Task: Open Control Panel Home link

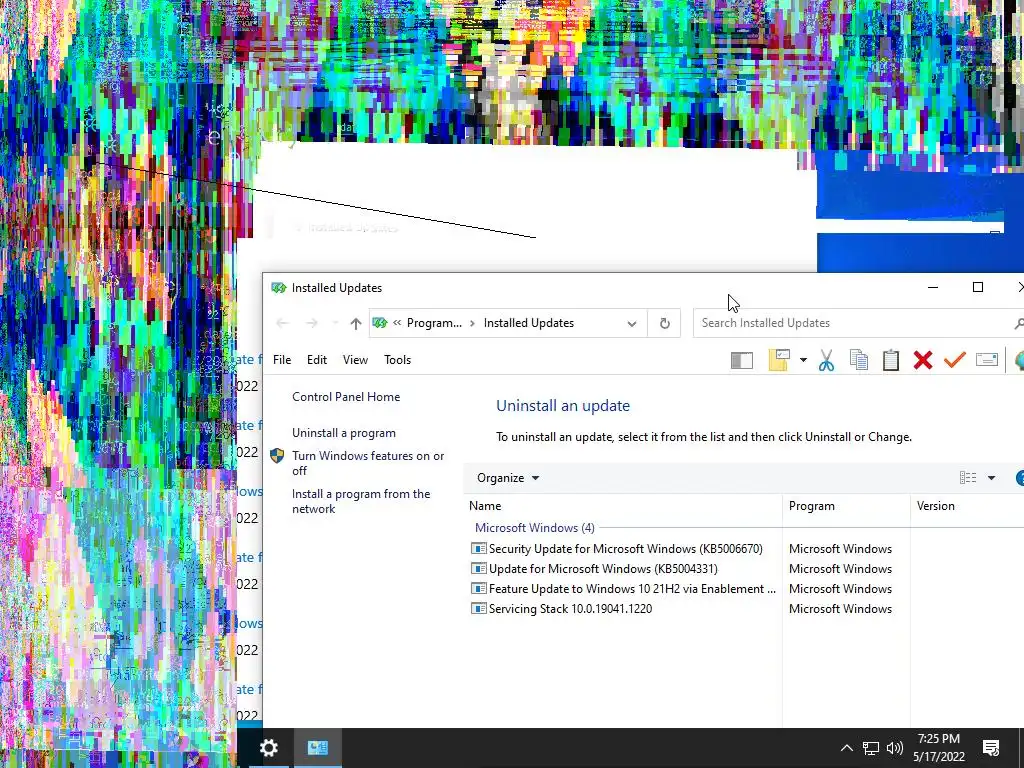Action: (346, 397)
